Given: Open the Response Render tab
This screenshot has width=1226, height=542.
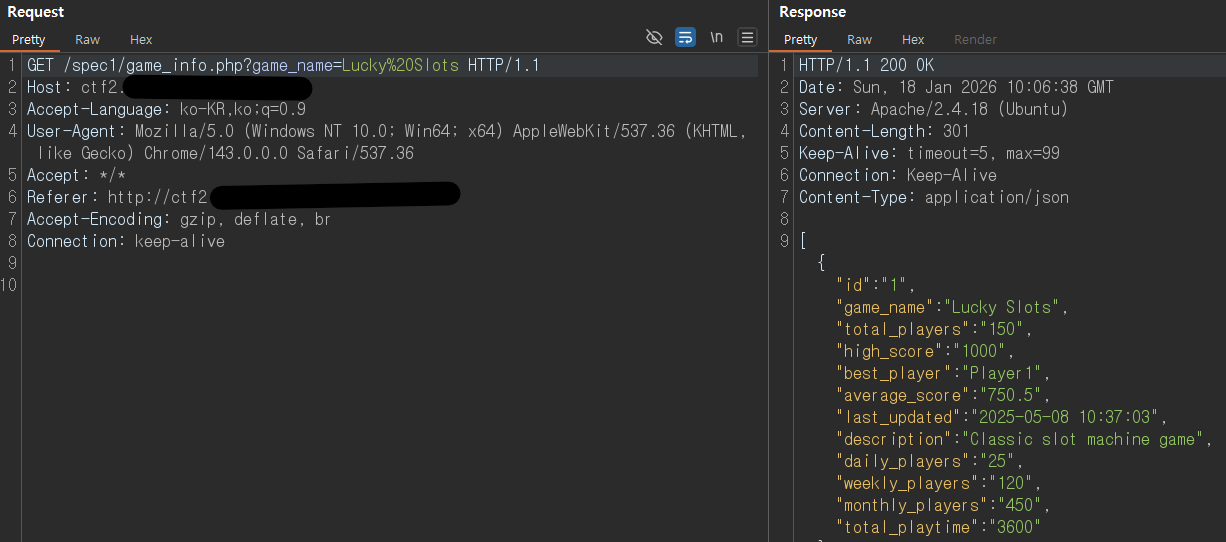Looking at the screenshot, I should [975, 40].
